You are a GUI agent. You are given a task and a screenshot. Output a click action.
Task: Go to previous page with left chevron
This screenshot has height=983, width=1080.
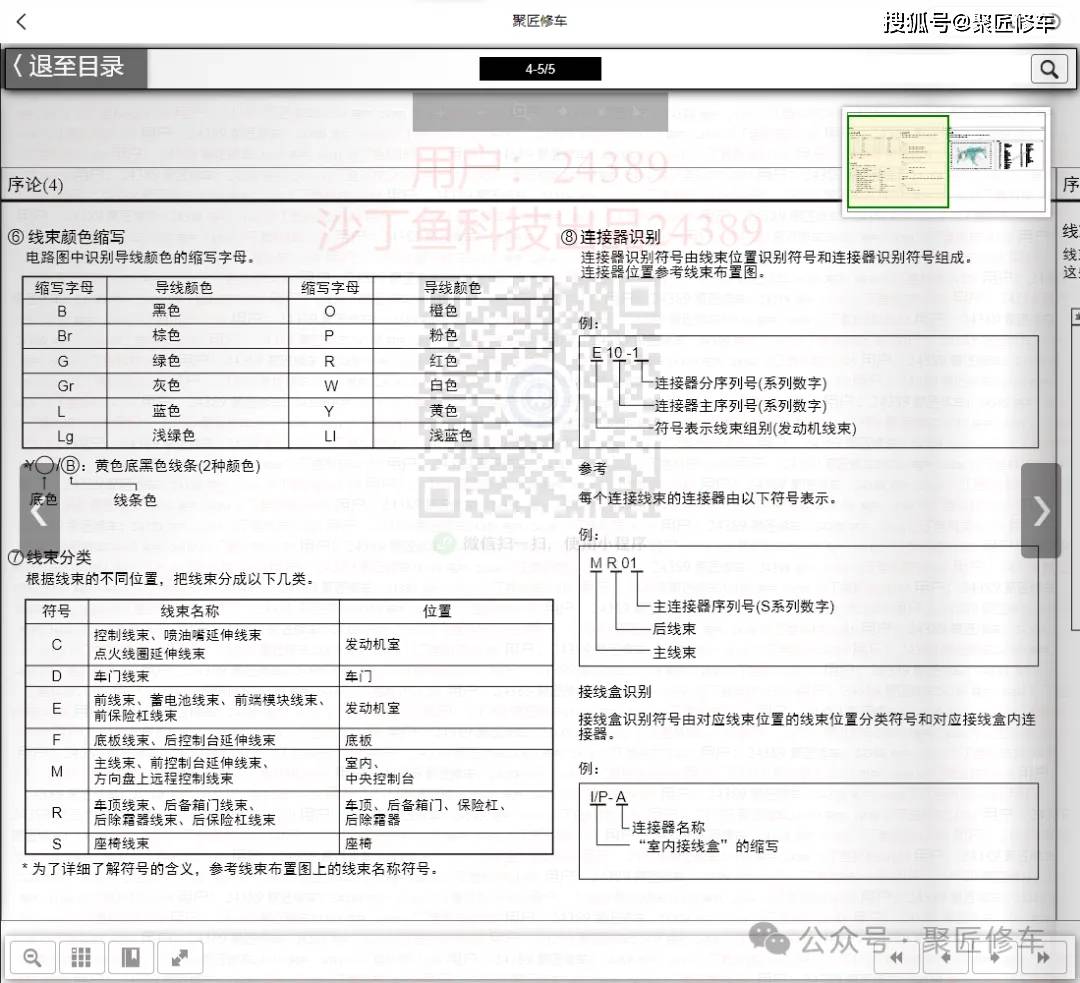click(x=39, y=510)
